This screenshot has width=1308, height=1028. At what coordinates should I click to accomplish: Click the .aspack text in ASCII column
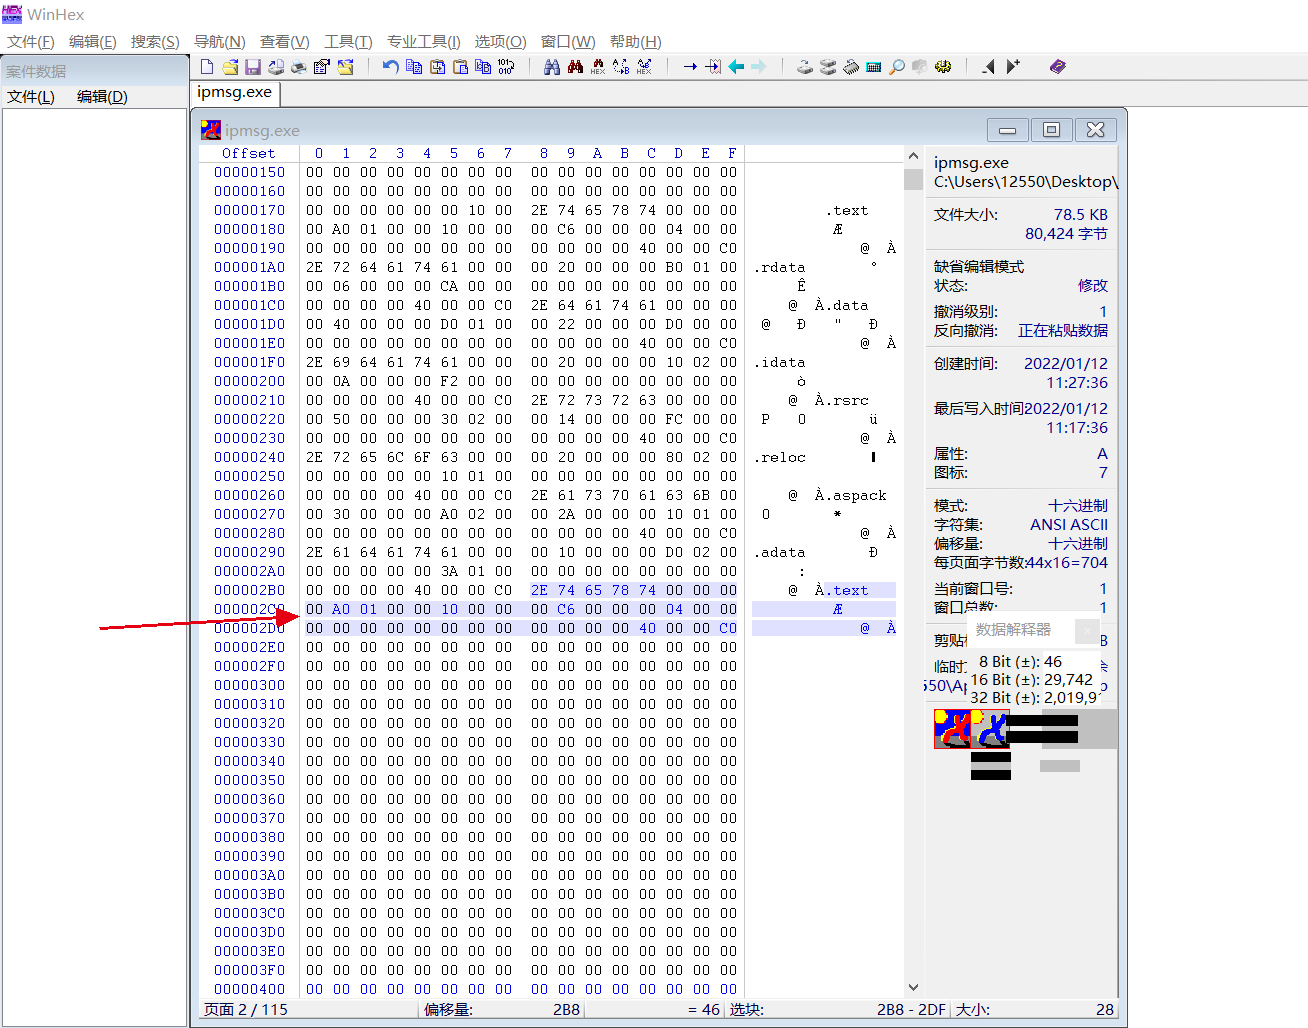click(x=855, y=495)
